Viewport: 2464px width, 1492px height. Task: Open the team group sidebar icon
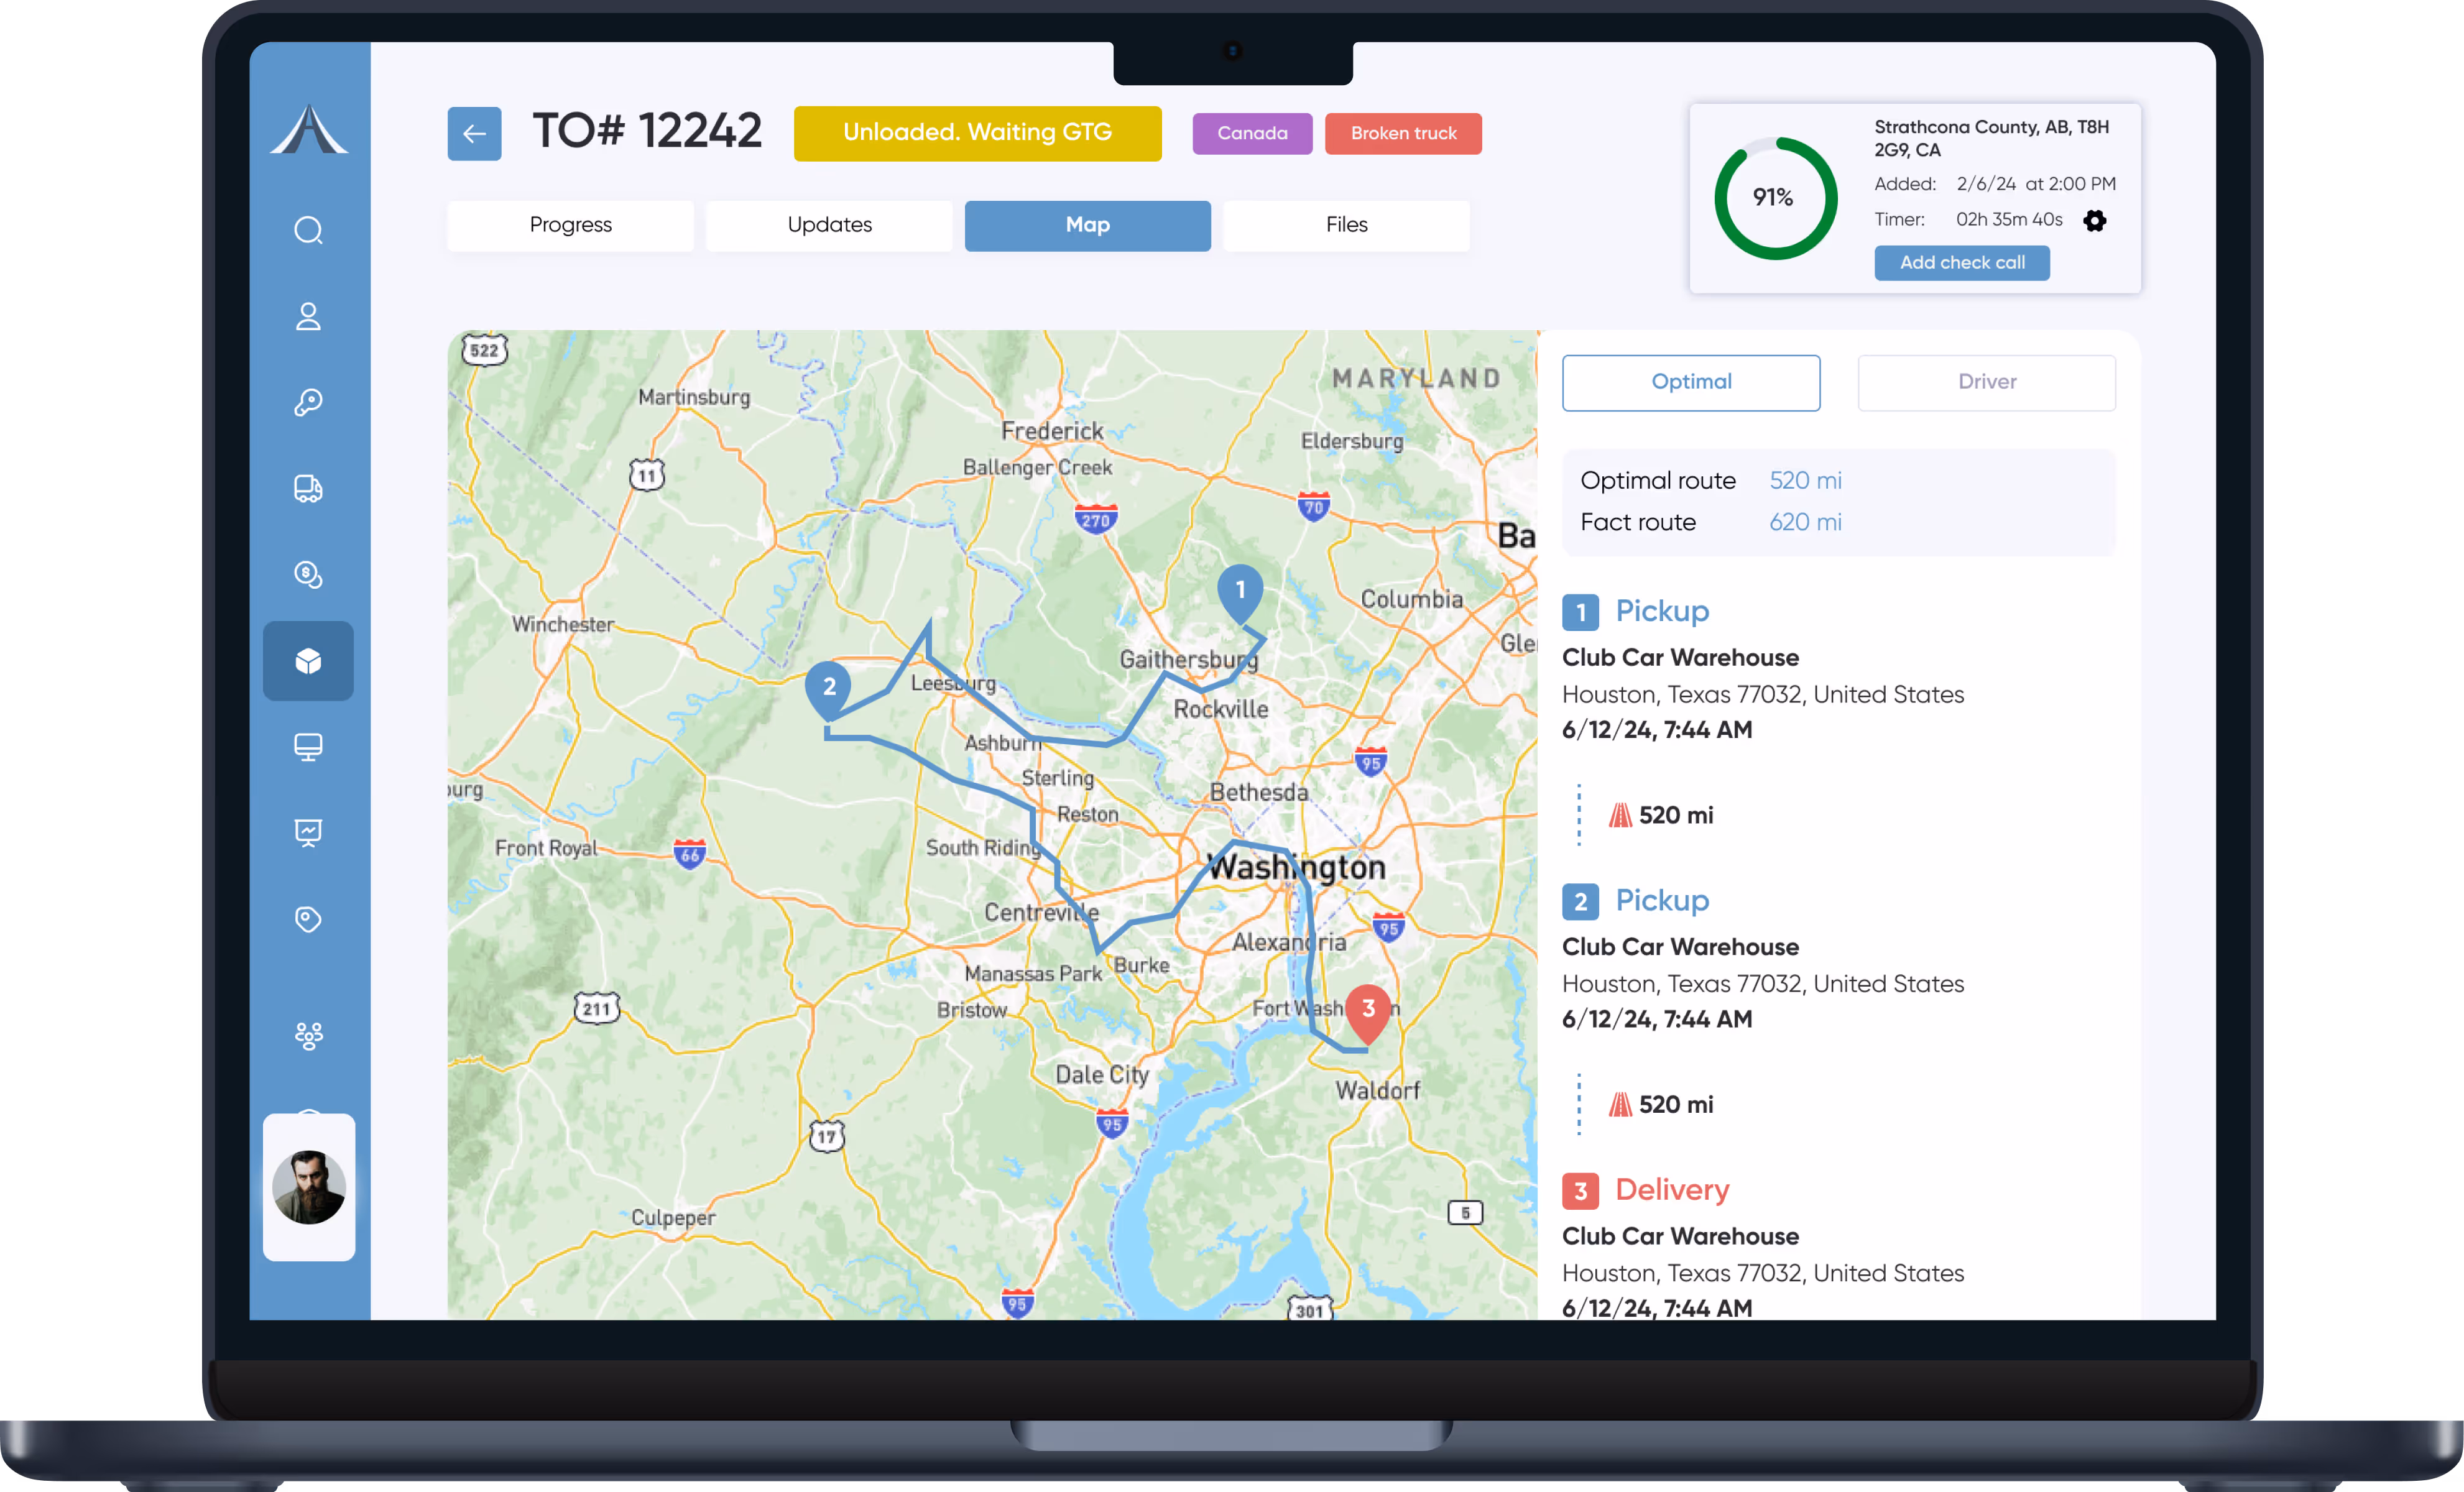click(x=308, y=1035)
